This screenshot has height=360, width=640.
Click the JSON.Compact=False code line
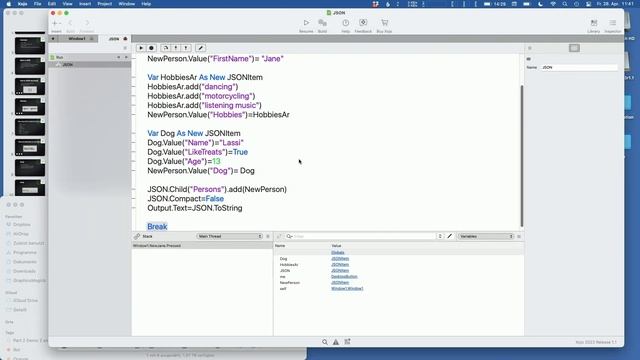[185, 199]
